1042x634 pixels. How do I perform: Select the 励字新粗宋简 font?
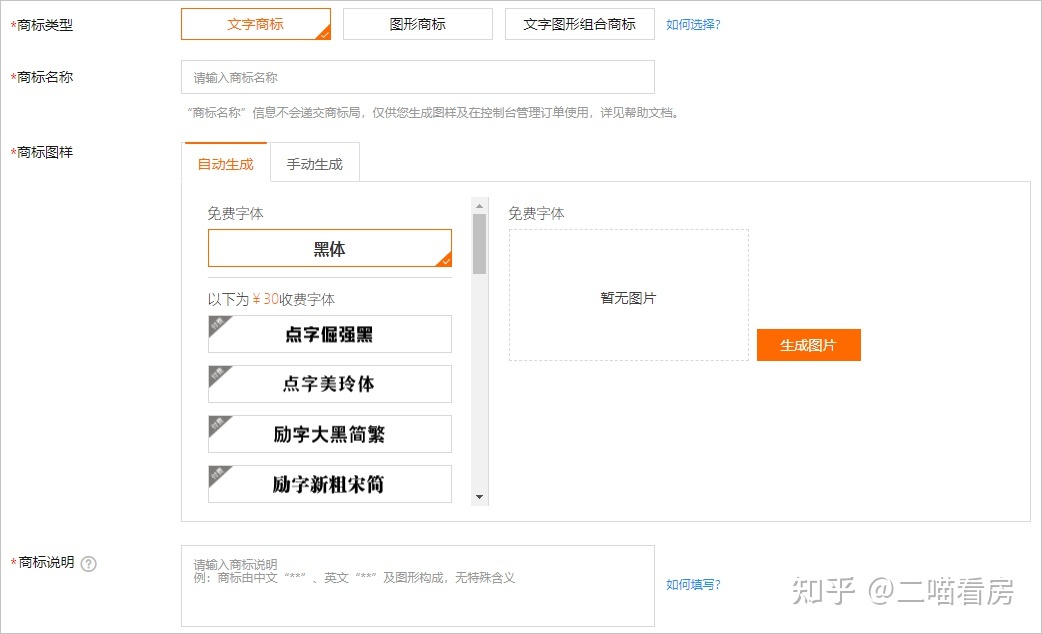pyautogui.click(x=329, y=484)
